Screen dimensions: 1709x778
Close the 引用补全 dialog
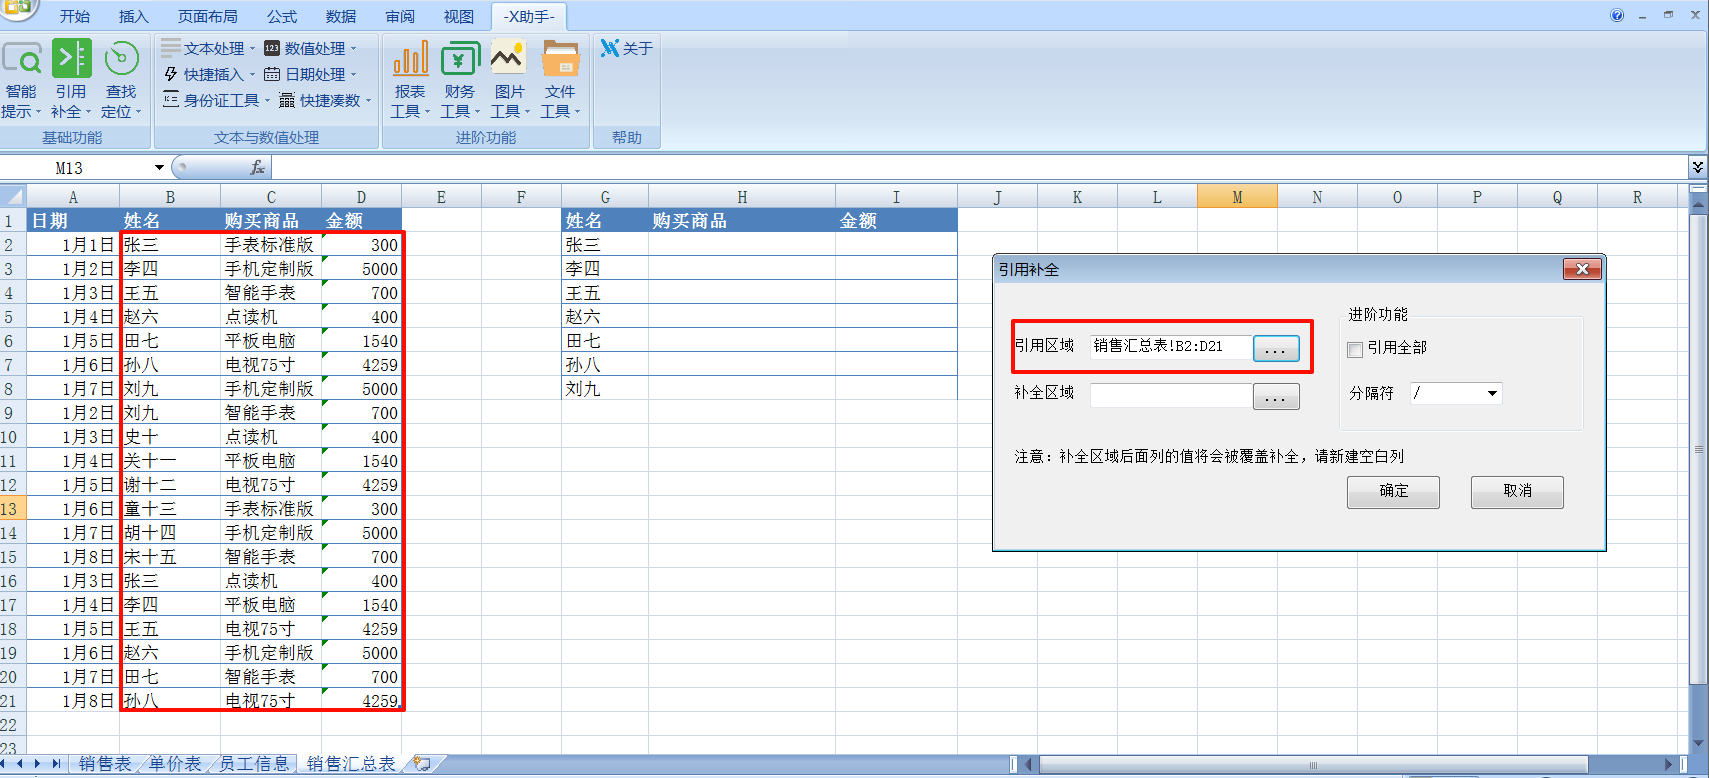pyautogui.click(x=1582, y=269)
